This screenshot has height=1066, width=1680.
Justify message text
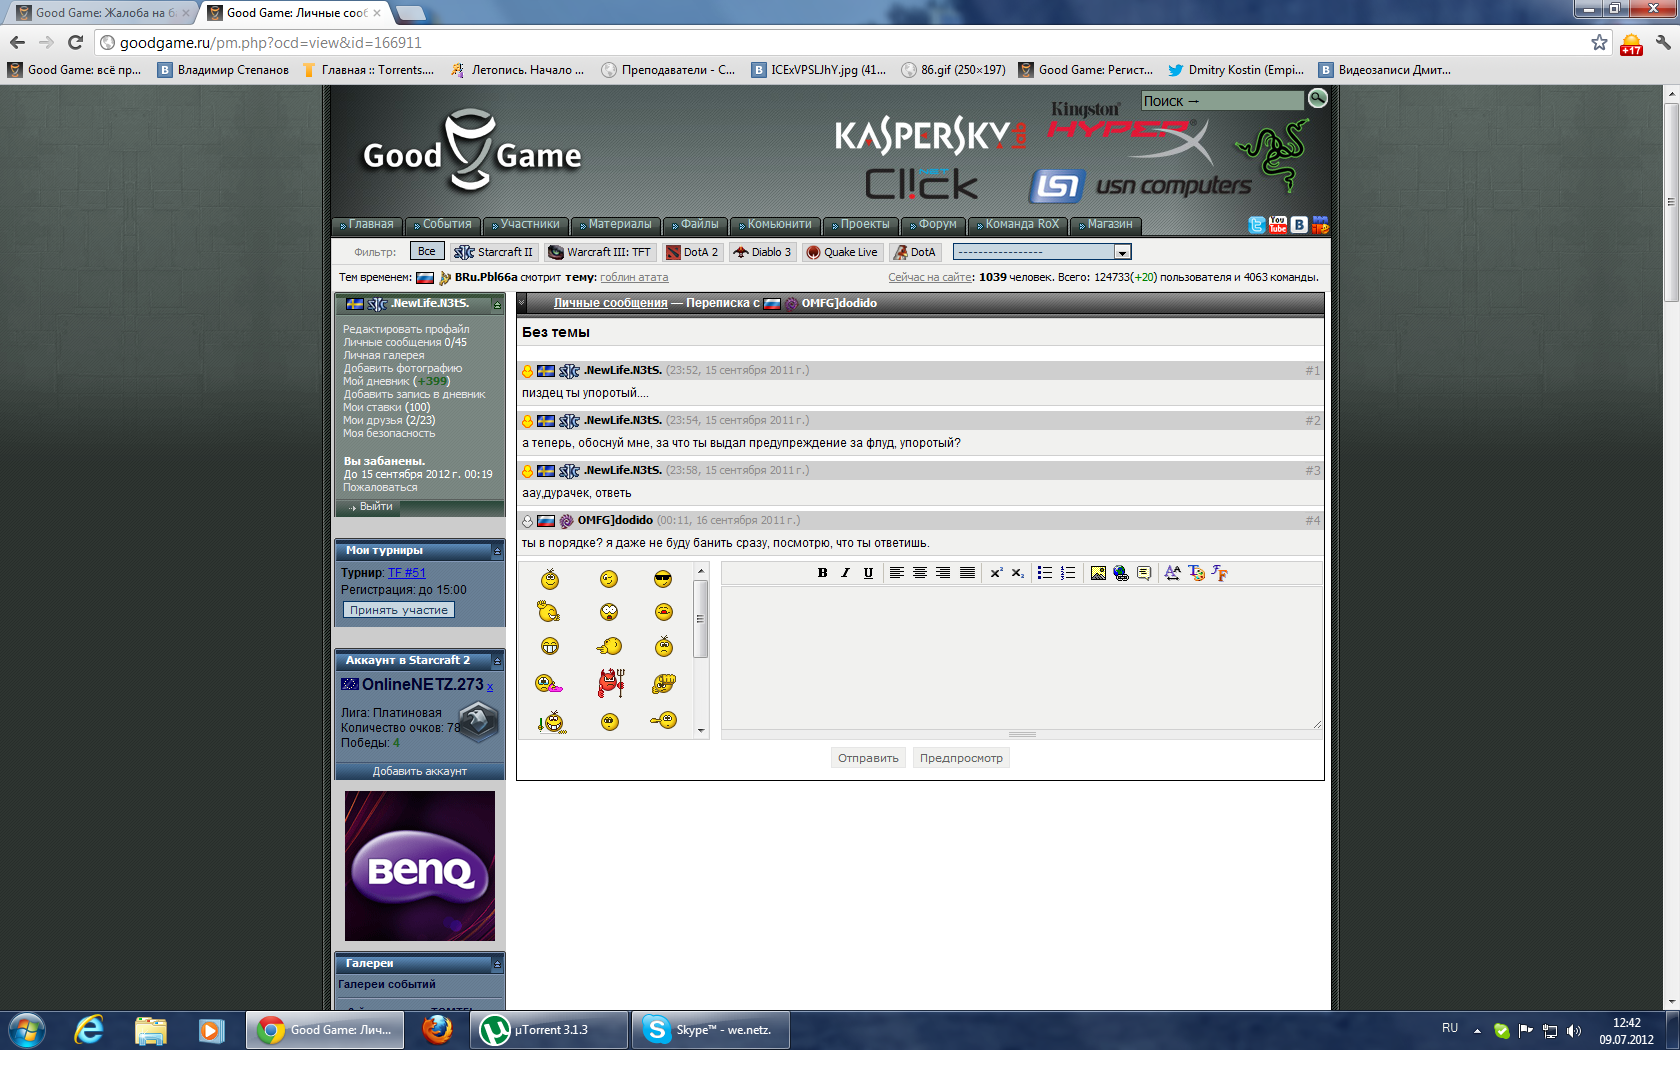[x=967, y=573]
